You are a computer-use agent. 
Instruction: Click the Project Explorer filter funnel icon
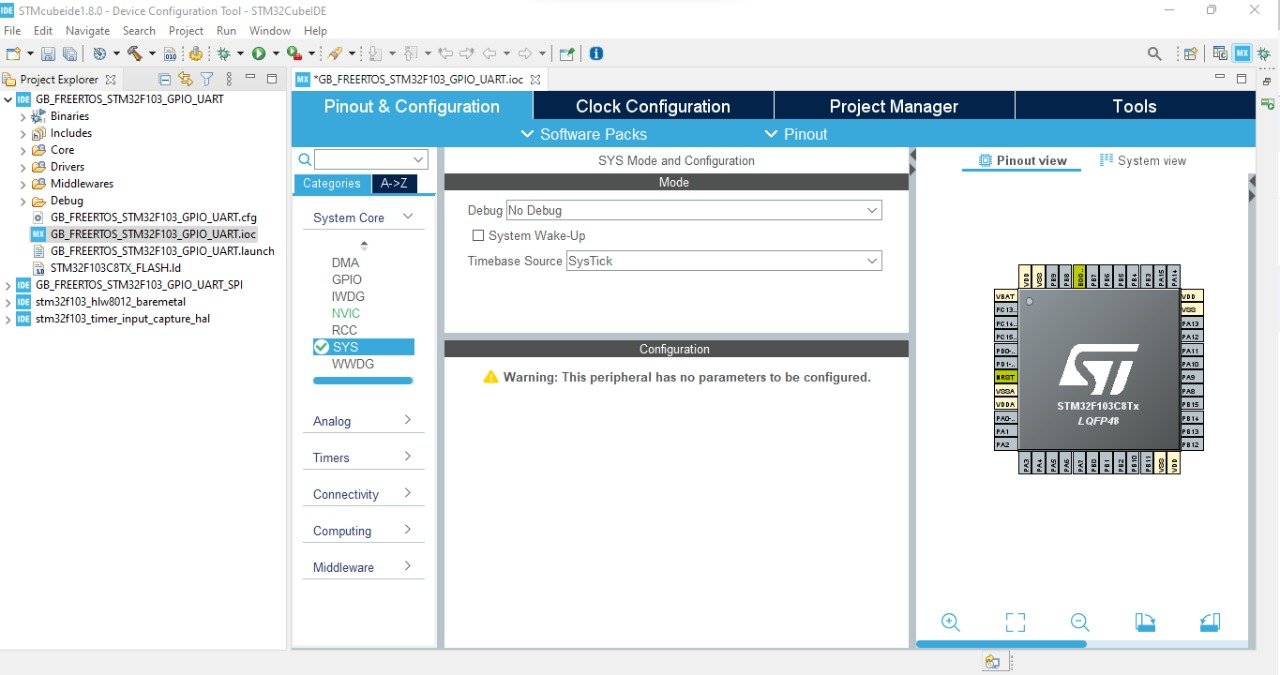point(207,79)
